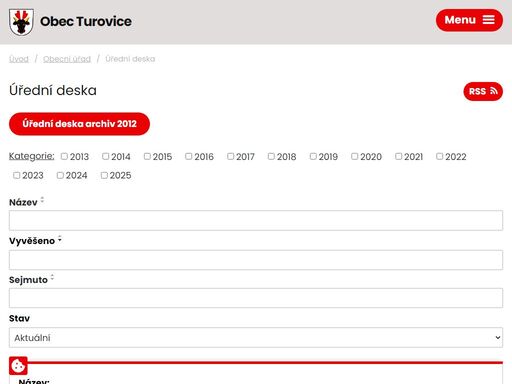This screenshot has width=512, height=384.
Task: Check the 2025 category checkbox
Action: coord(104,175)
